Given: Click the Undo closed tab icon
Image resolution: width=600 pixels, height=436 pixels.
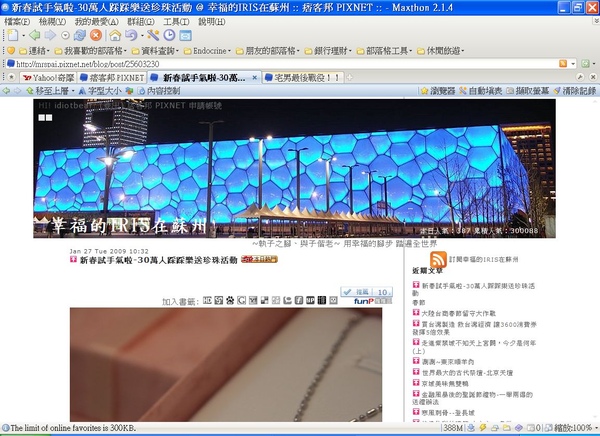Looking at the screenshot, I should pyautogui.click(x=131, y=36).
